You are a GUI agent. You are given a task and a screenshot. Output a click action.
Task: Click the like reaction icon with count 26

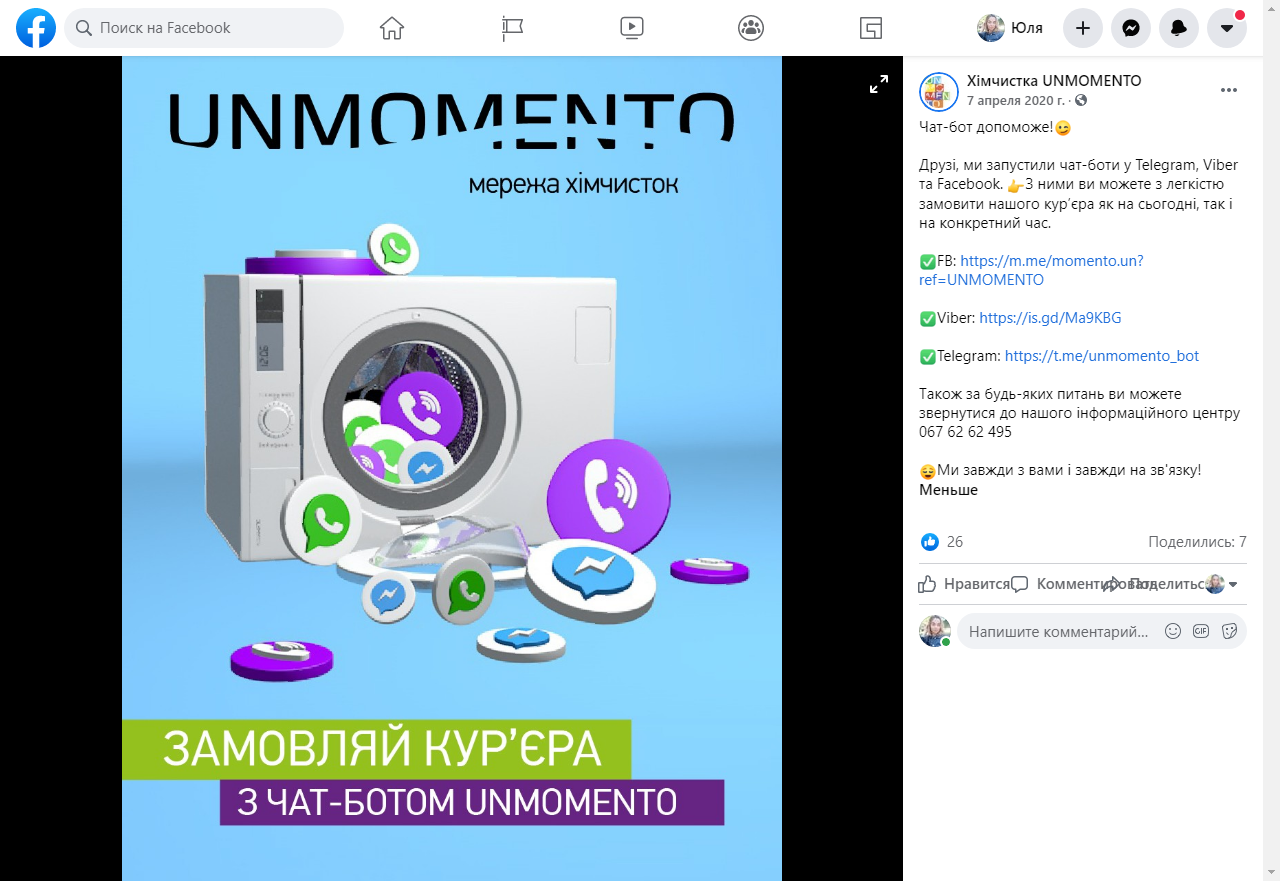pos(930,542)
